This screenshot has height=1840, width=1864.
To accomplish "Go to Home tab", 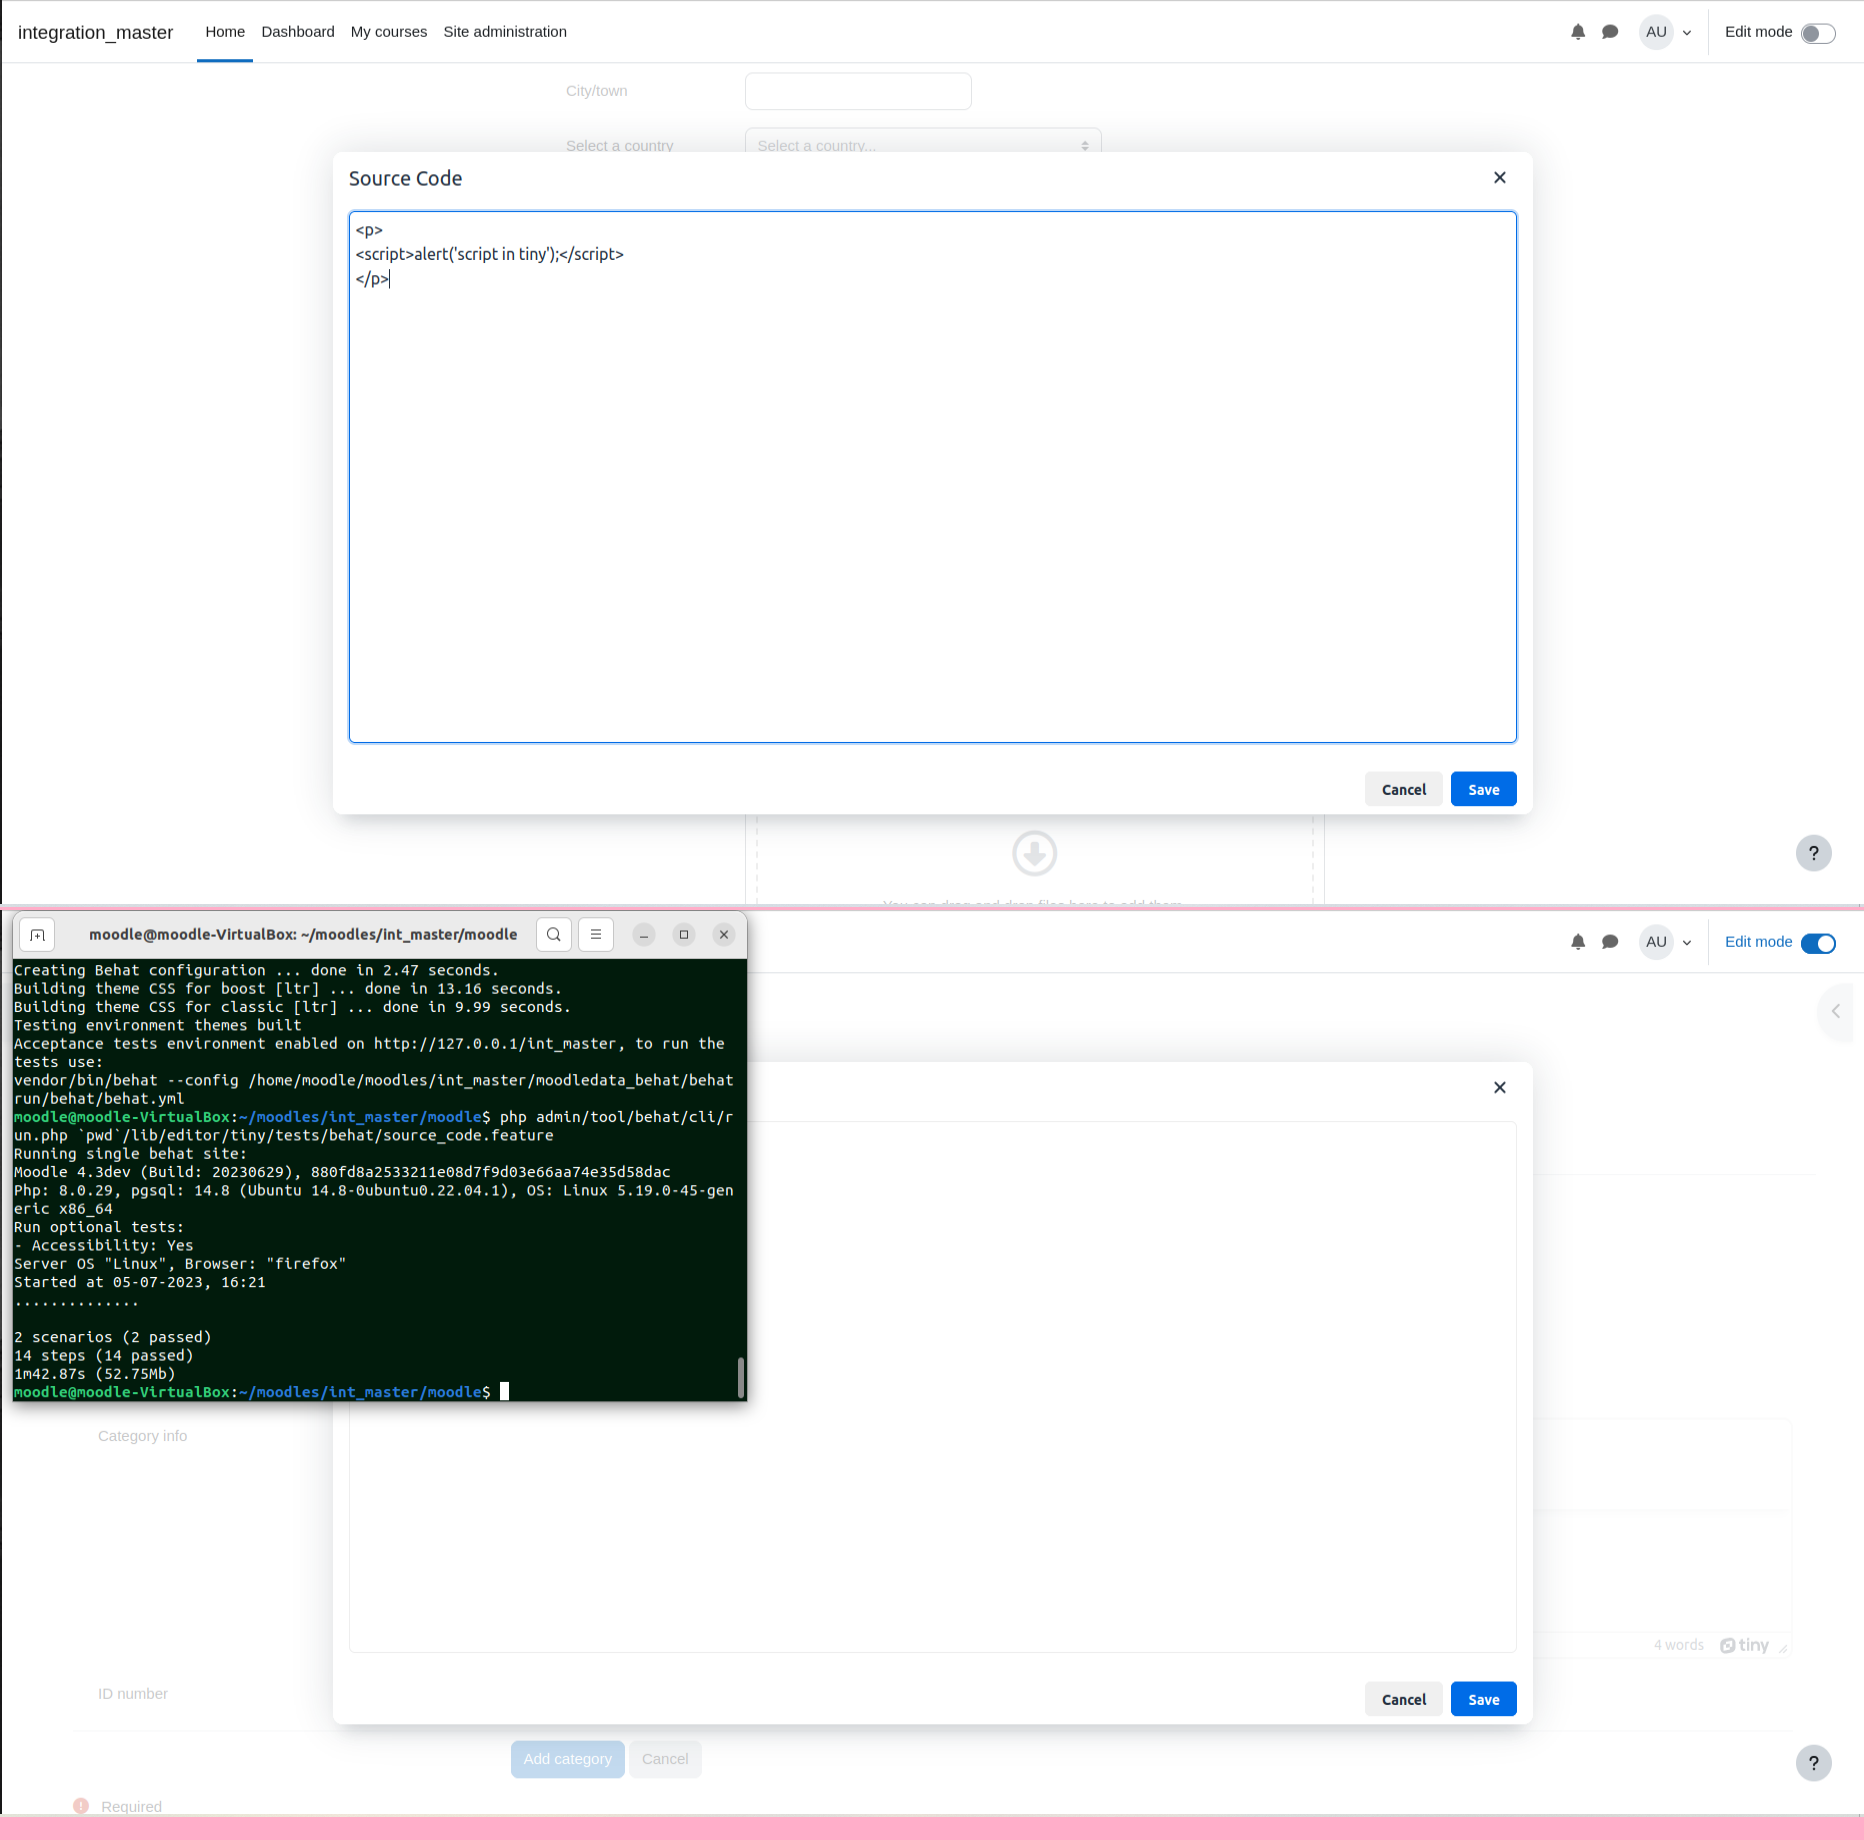I will point(225,32).
